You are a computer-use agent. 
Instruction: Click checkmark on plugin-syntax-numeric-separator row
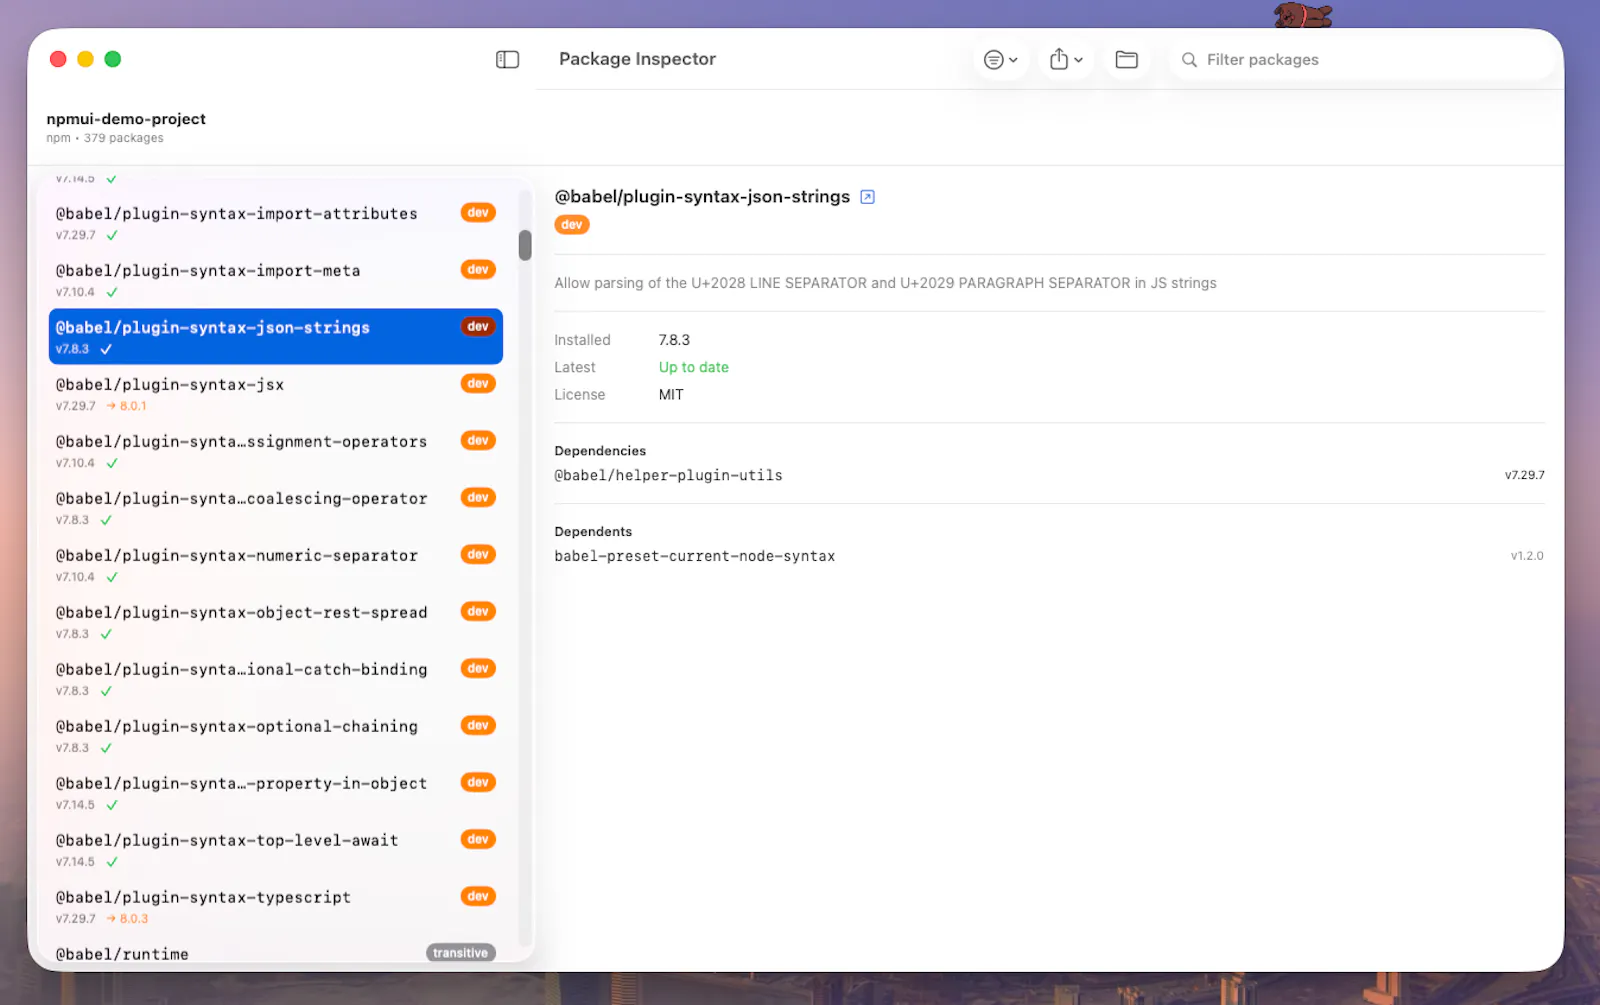point(112,577)
